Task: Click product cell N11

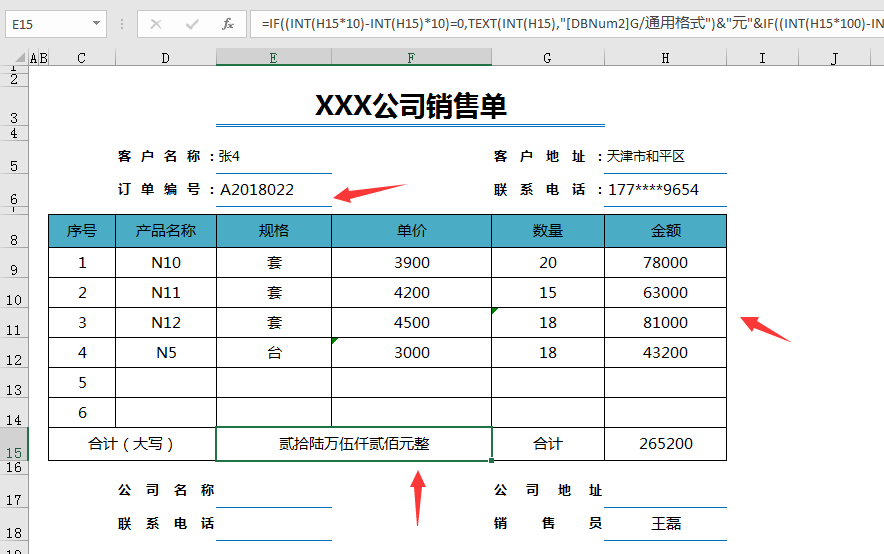Action: coord(166,292)
